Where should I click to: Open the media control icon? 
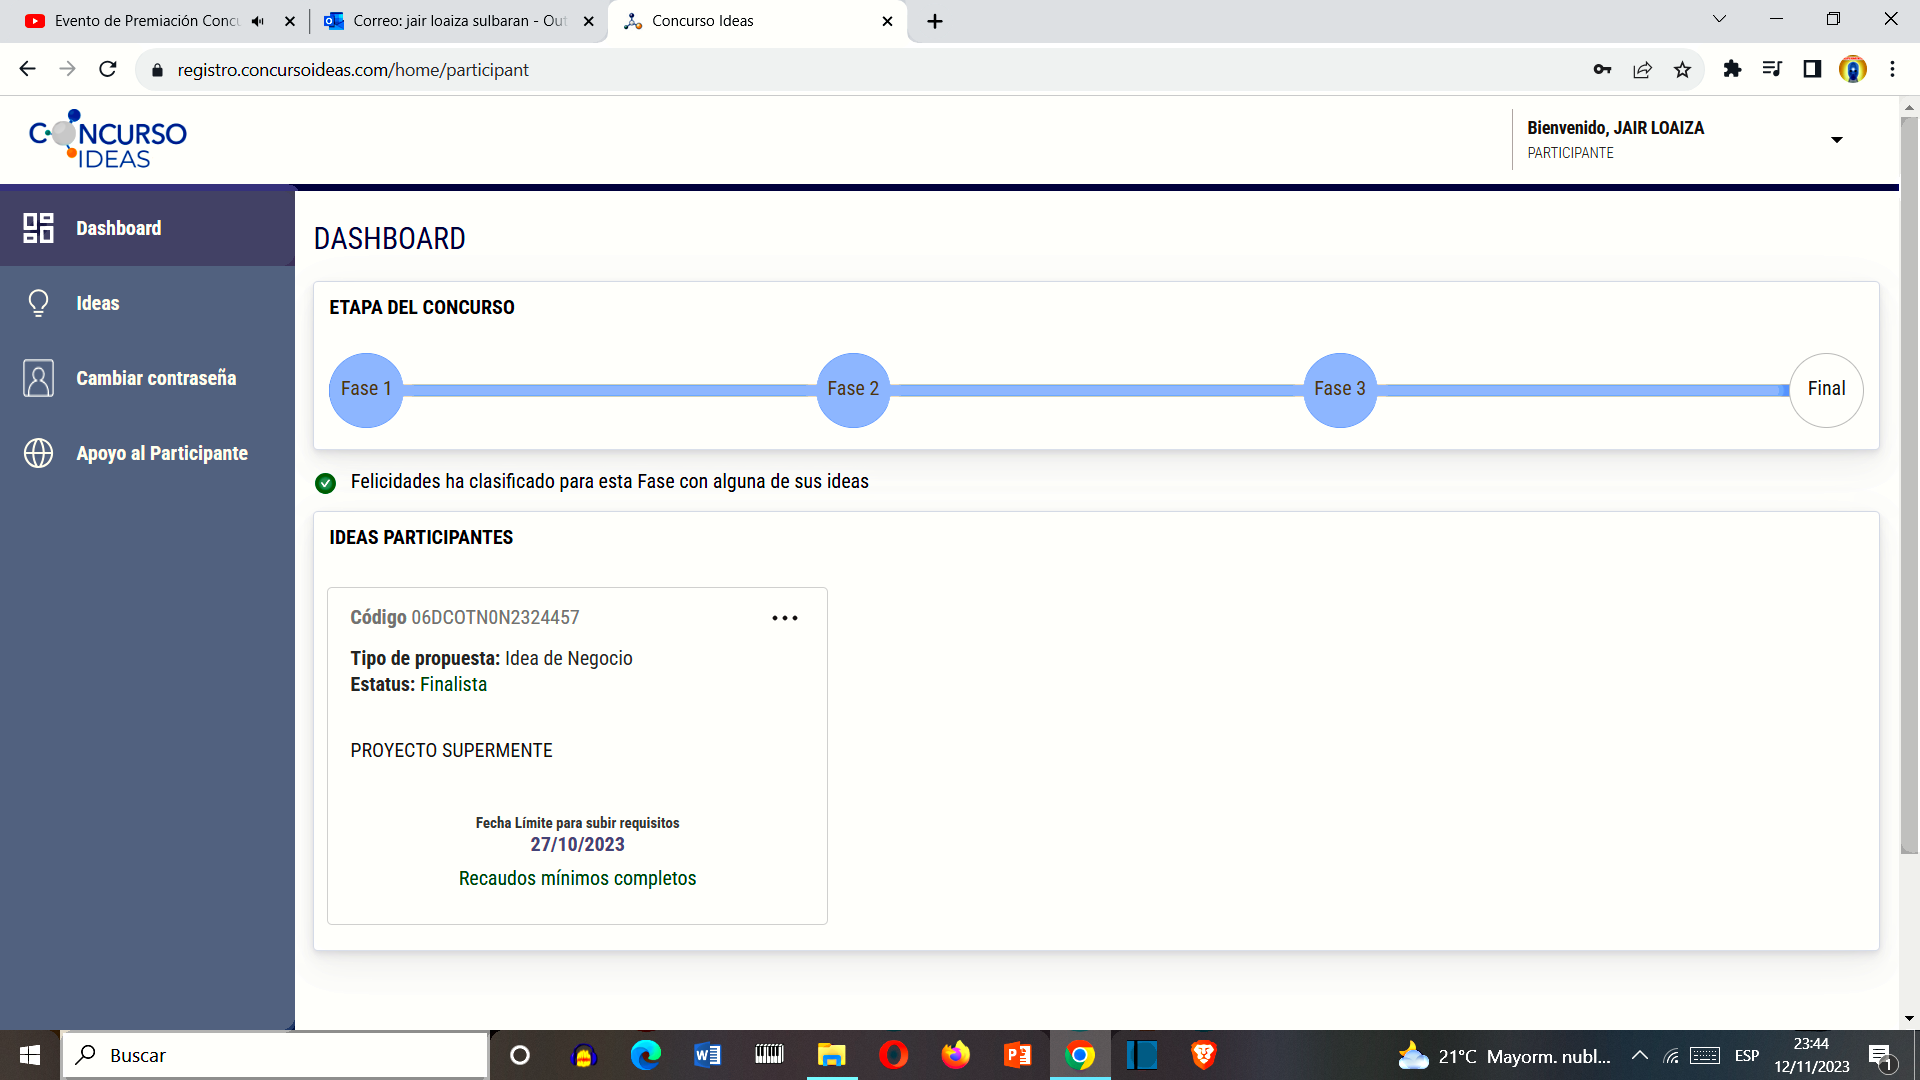coord(1772,69)
